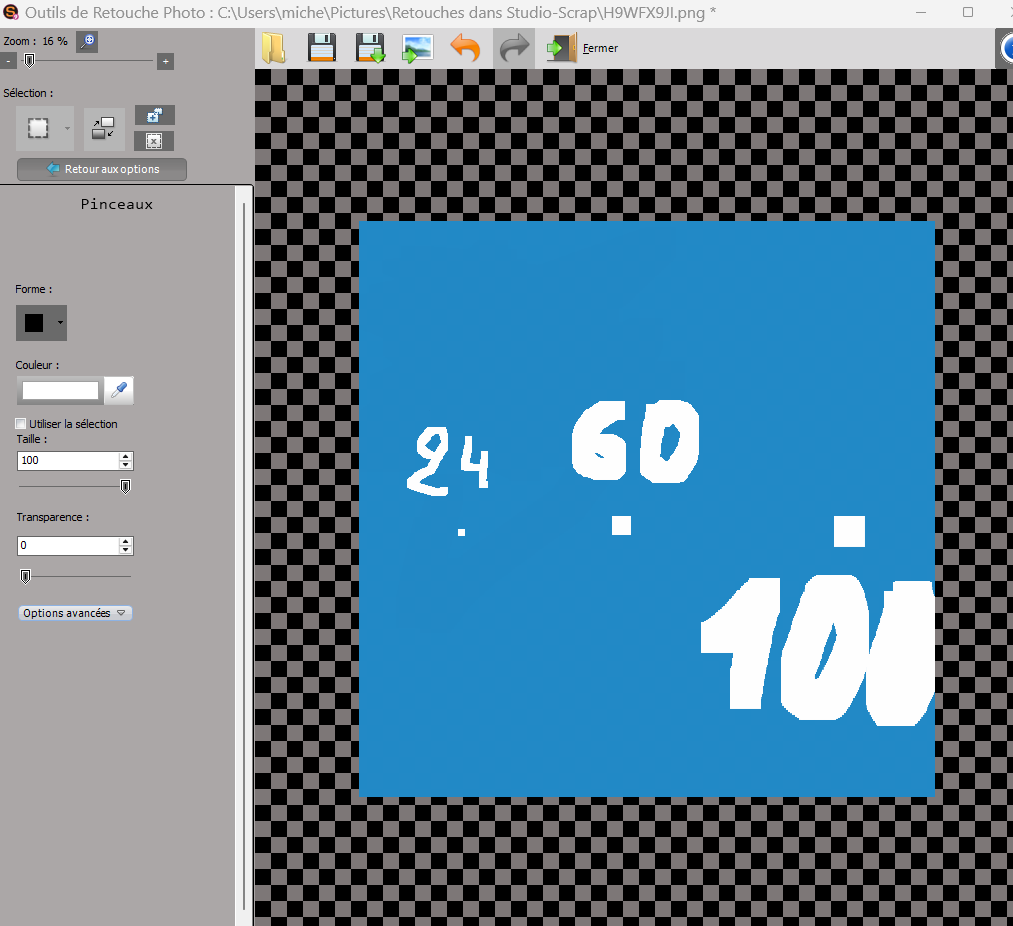Click Retour aux options button
This screenshot has height=926, width=1013.
(x=102, y=169)
